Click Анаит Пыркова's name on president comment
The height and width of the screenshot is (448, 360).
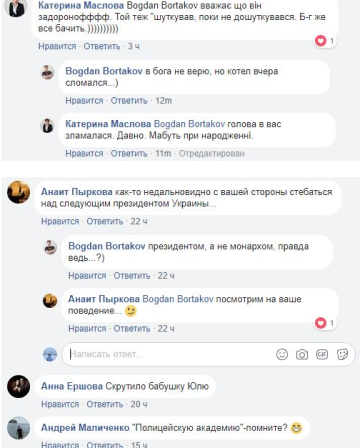(77, 192)
